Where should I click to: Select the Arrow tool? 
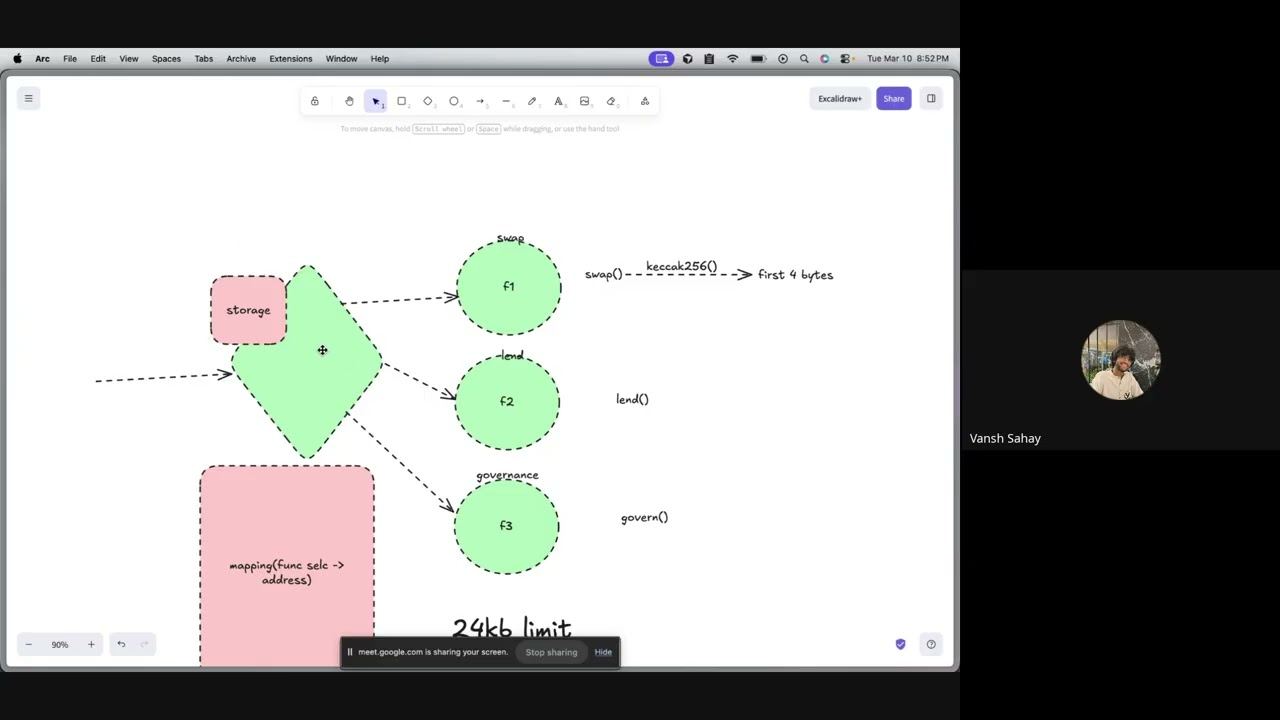point(480,101)
